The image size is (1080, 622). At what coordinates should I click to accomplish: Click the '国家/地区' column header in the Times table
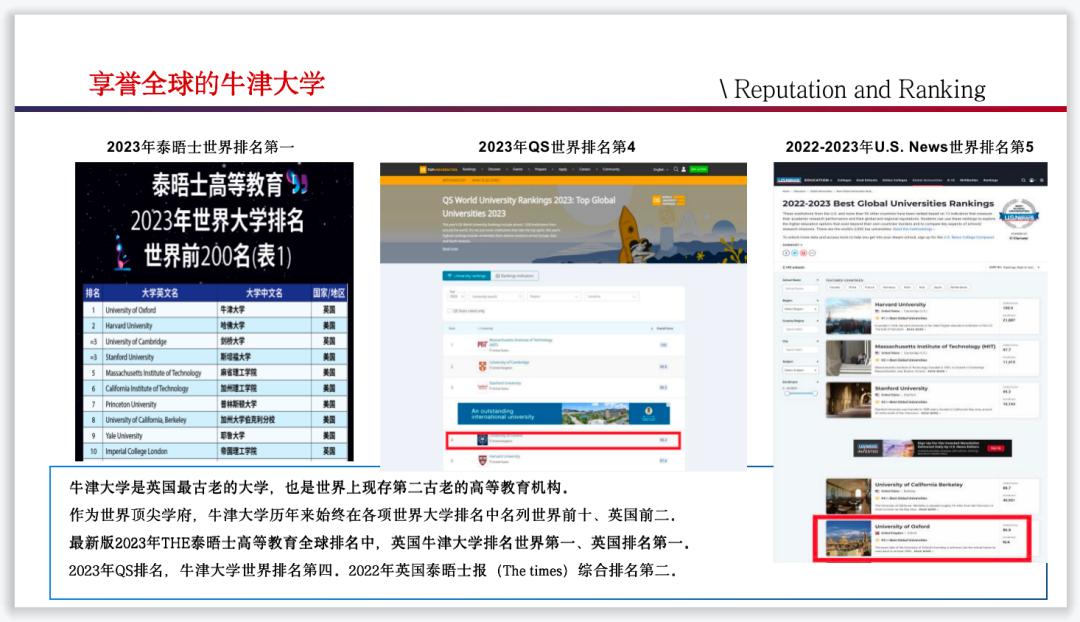(329, 293)
